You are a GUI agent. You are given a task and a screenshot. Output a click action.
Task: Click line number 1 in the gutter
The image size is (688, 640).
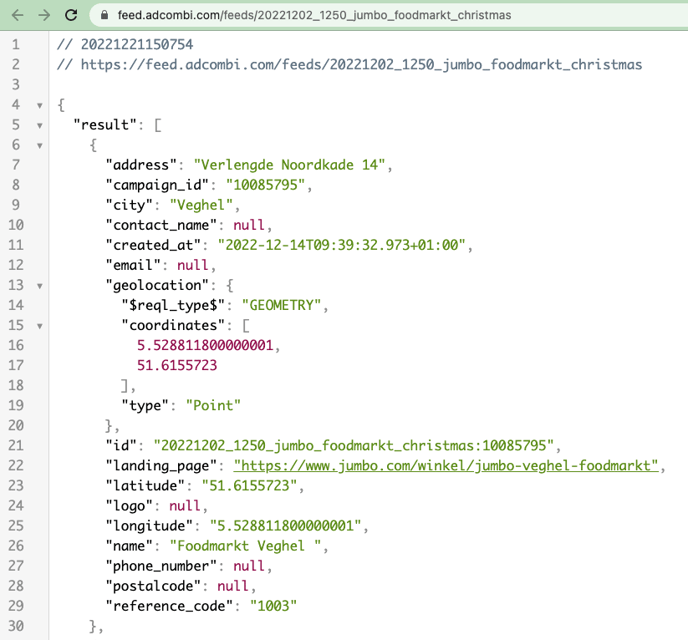[16, 44]
